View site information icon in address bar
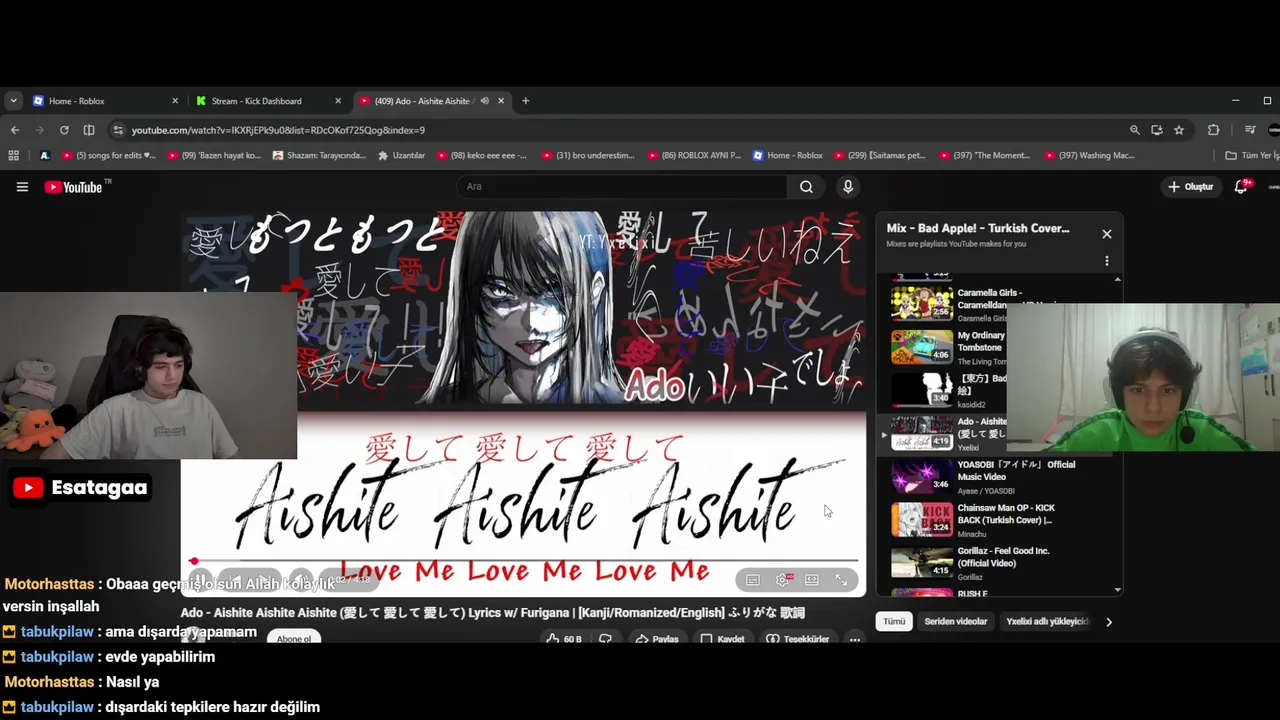This screenshot has width=1280, height=720. (x=118, y=130)
